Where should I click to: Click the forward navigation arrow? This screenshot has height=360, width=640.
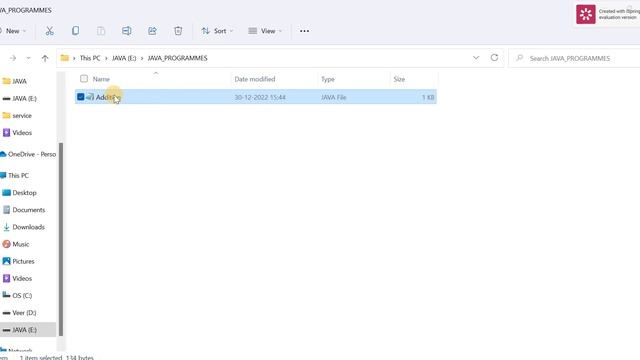pyautogui.click(x=13, y=58)
